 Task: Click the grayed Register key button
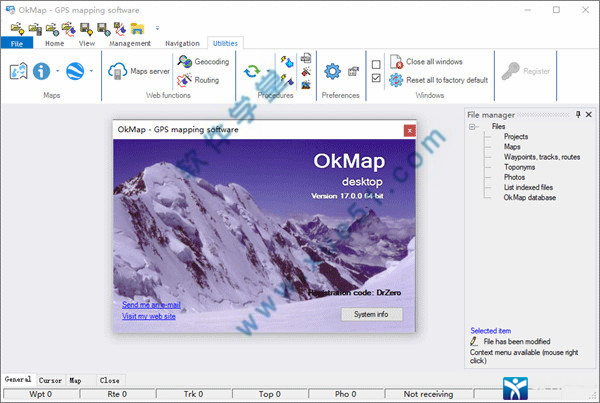click(x=526, y=71)
